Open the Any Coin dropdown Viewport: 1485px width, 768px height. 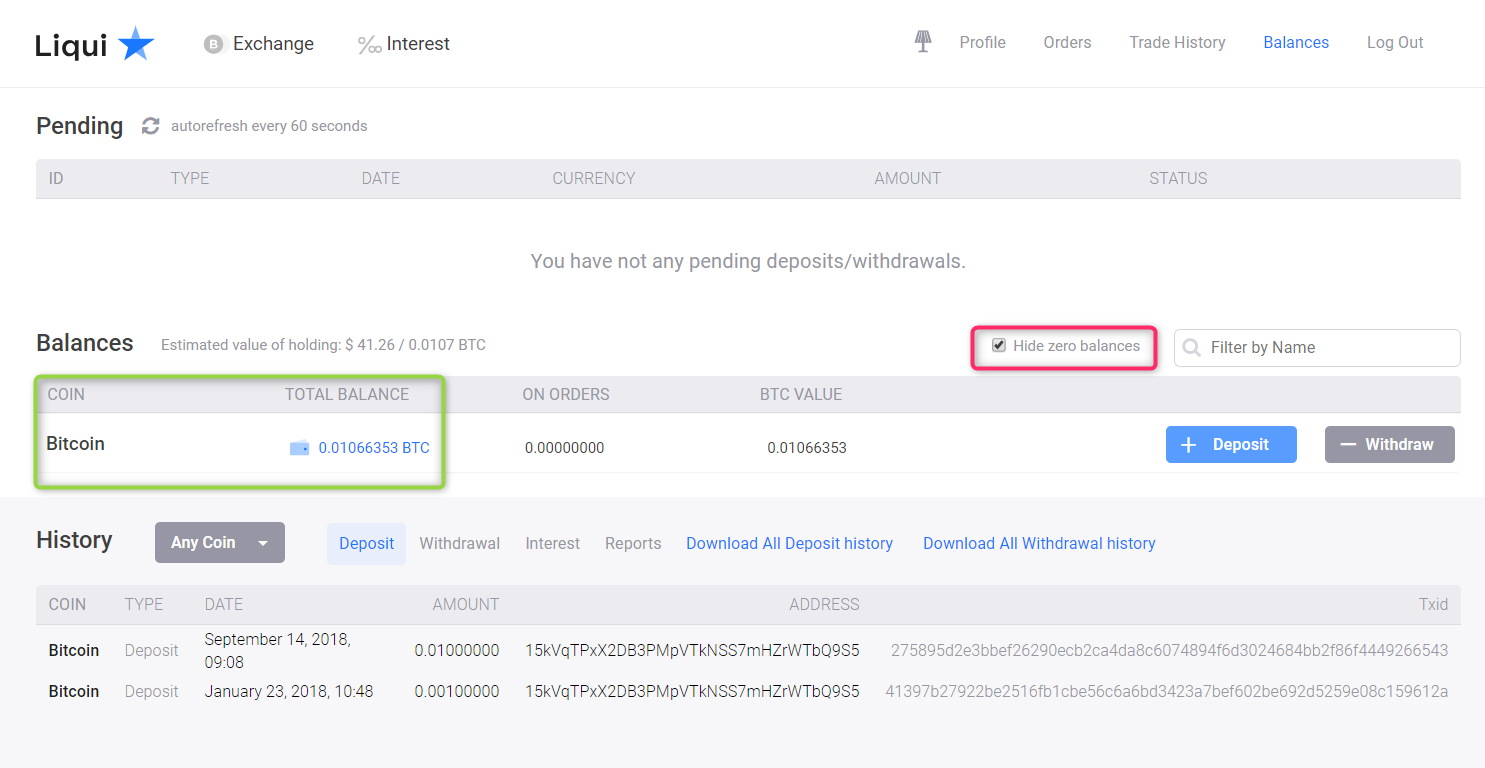click(220, 542)
